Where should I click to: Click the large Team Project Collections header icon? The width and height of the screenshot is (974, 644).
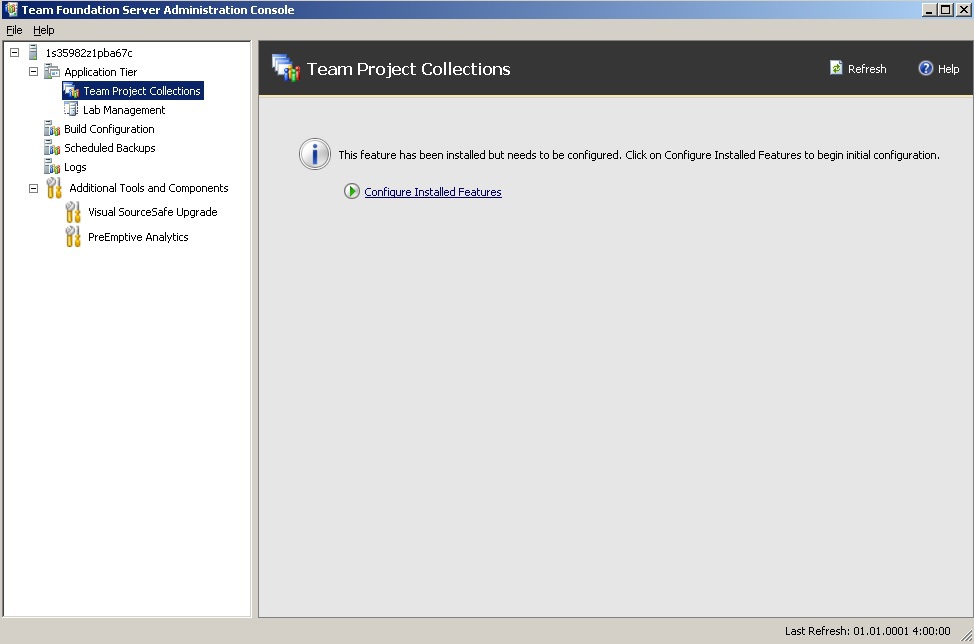click(286, 68)
